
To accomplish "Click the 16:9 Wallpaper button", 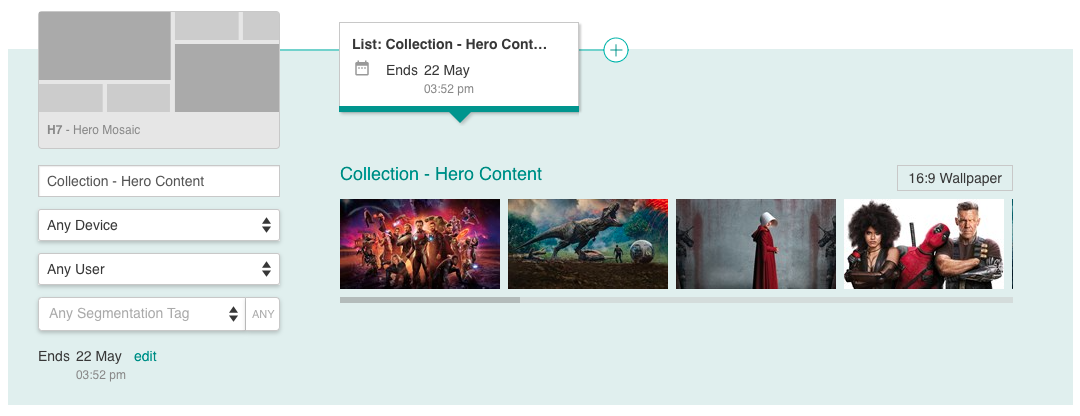I will [955, 178].
